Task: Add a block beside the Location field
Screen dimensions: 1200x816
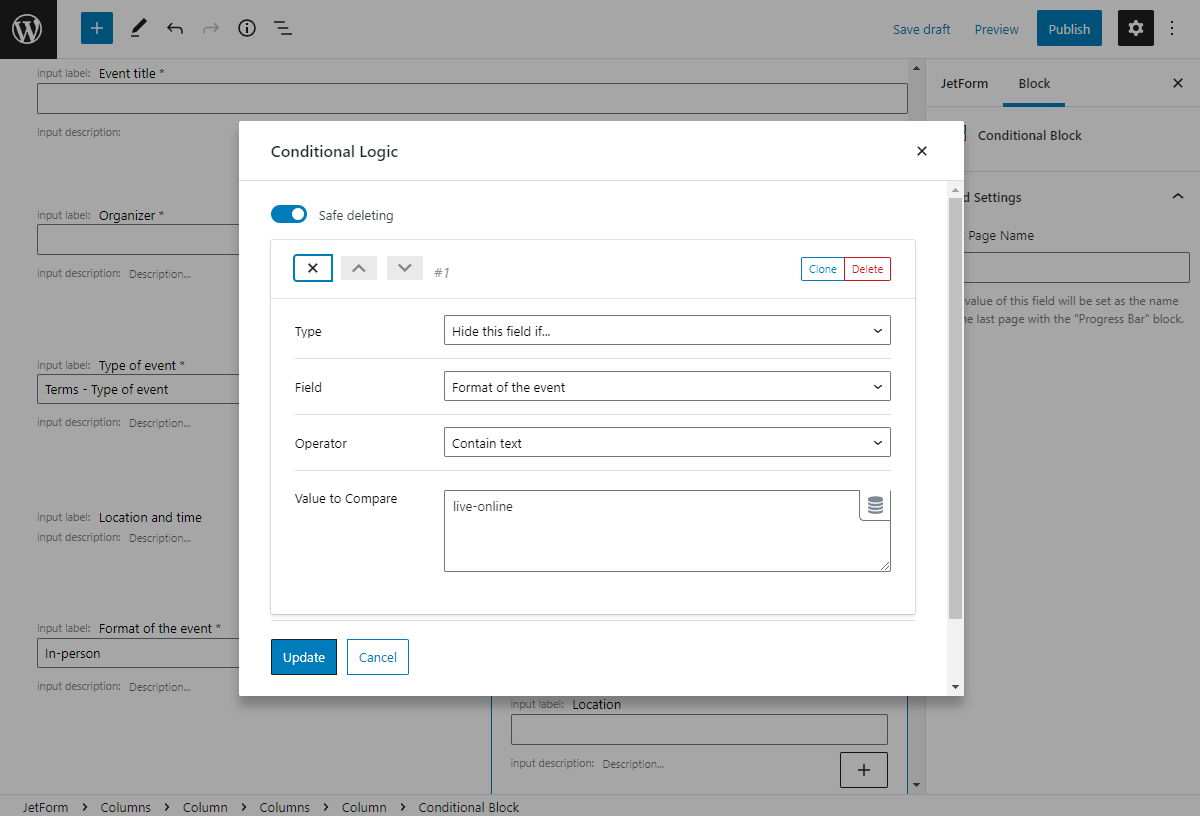Action: tap(863, 769)
